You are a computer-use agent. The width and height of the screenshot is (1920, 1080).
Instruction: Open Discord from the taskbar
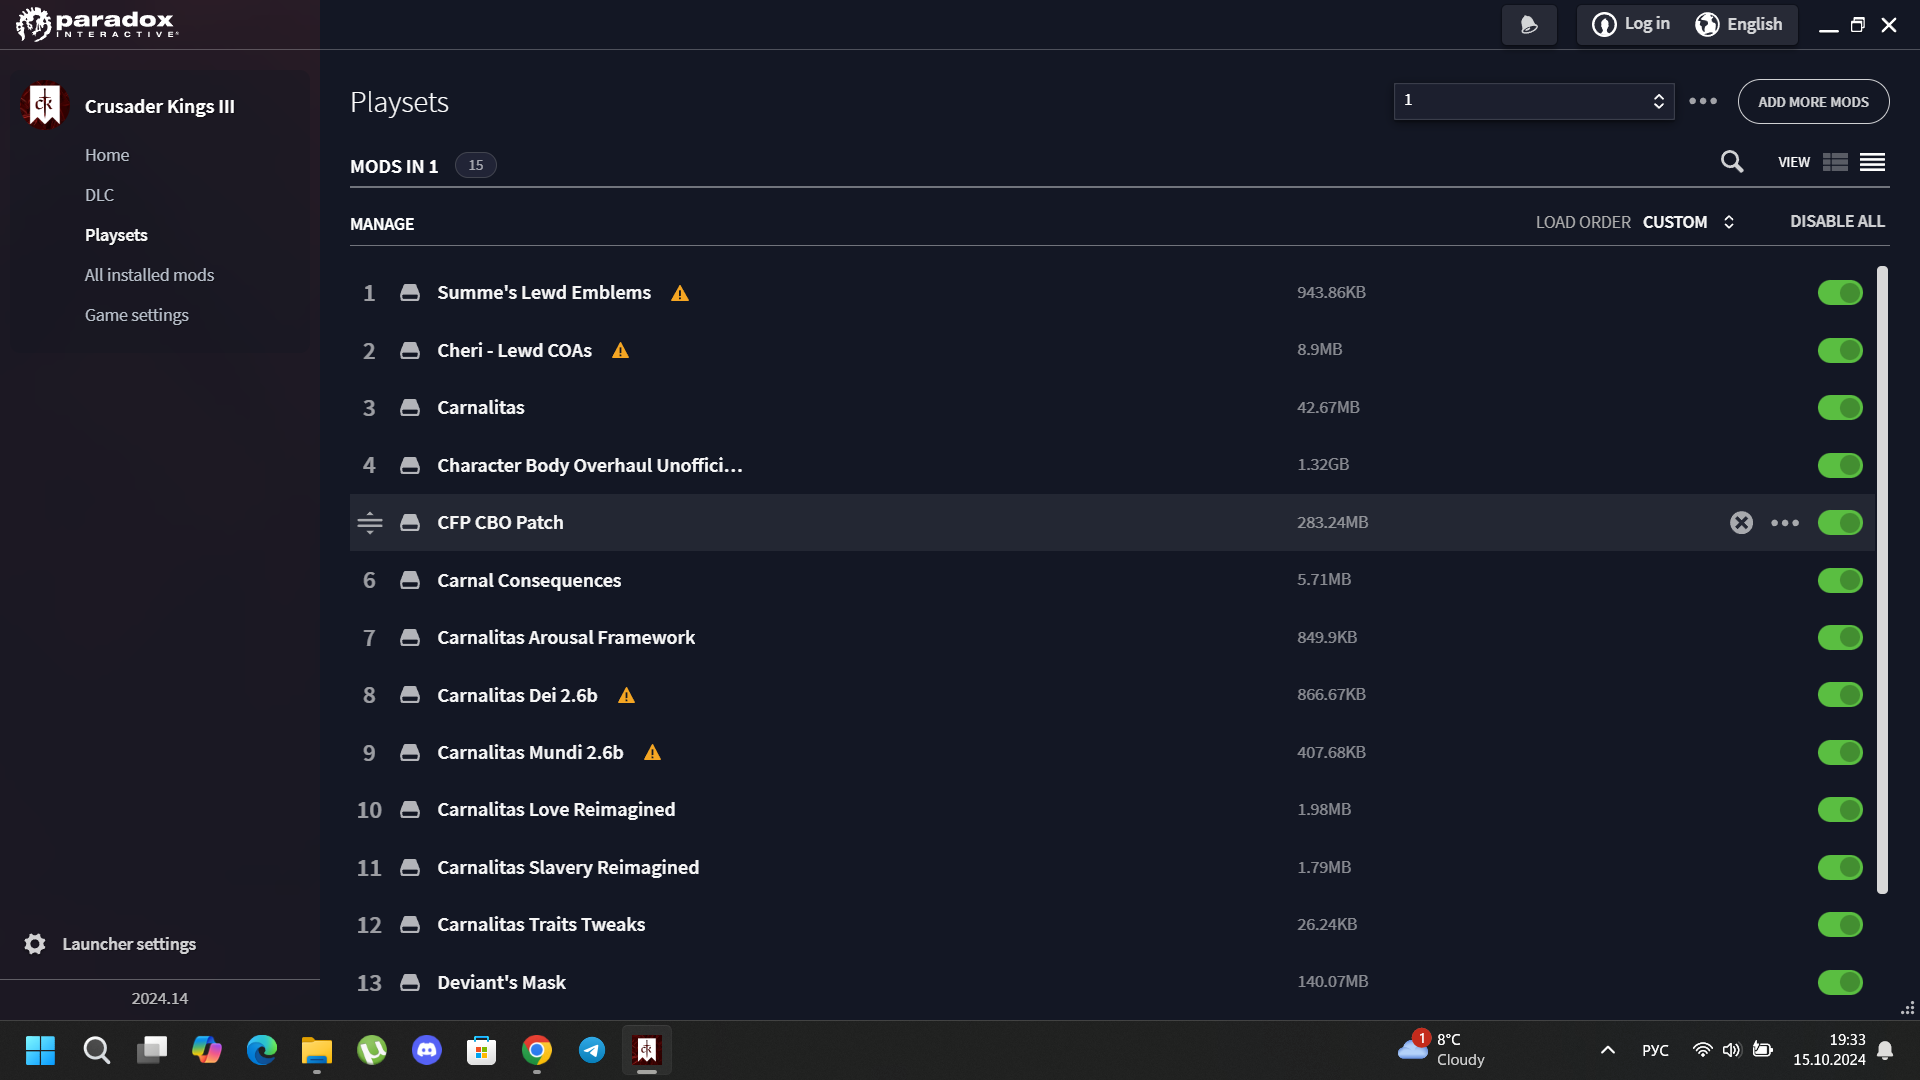point(427,1050)
